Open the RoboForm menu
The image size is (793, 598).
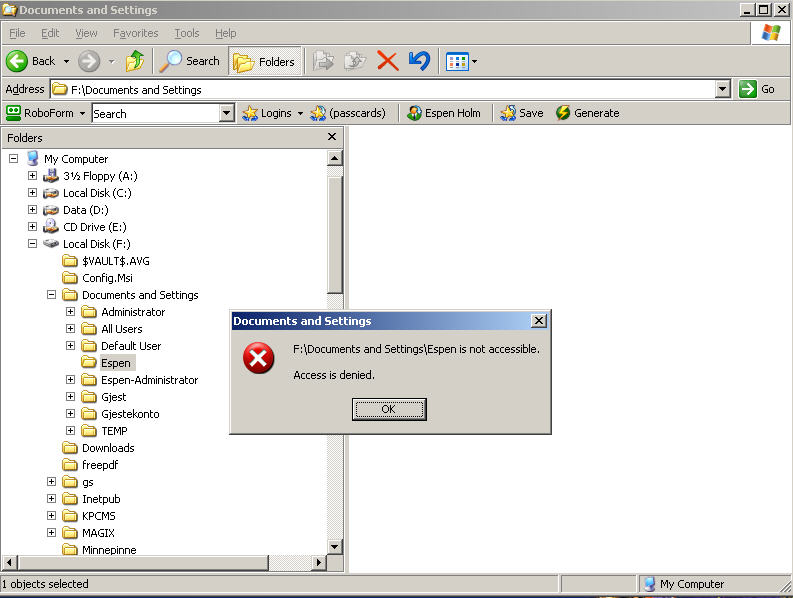coord(46,113)
